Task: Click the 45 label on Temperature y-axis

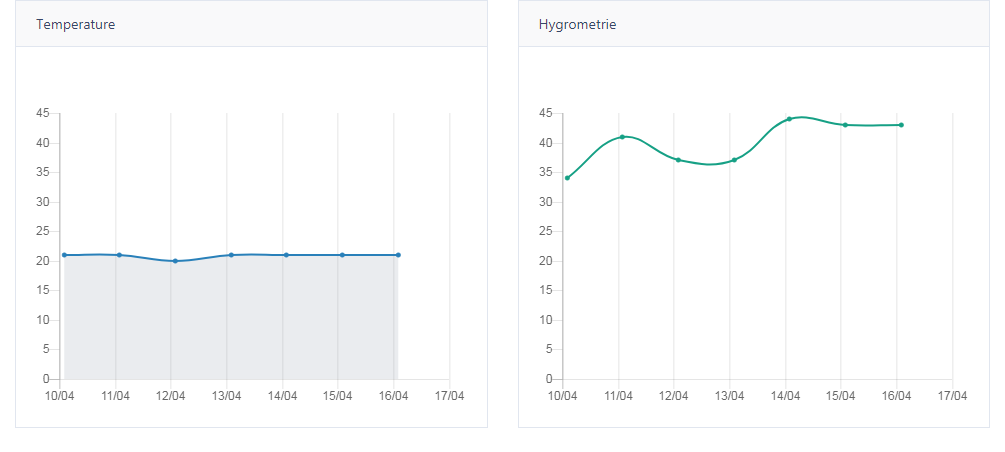Action: tap(43, 113)
